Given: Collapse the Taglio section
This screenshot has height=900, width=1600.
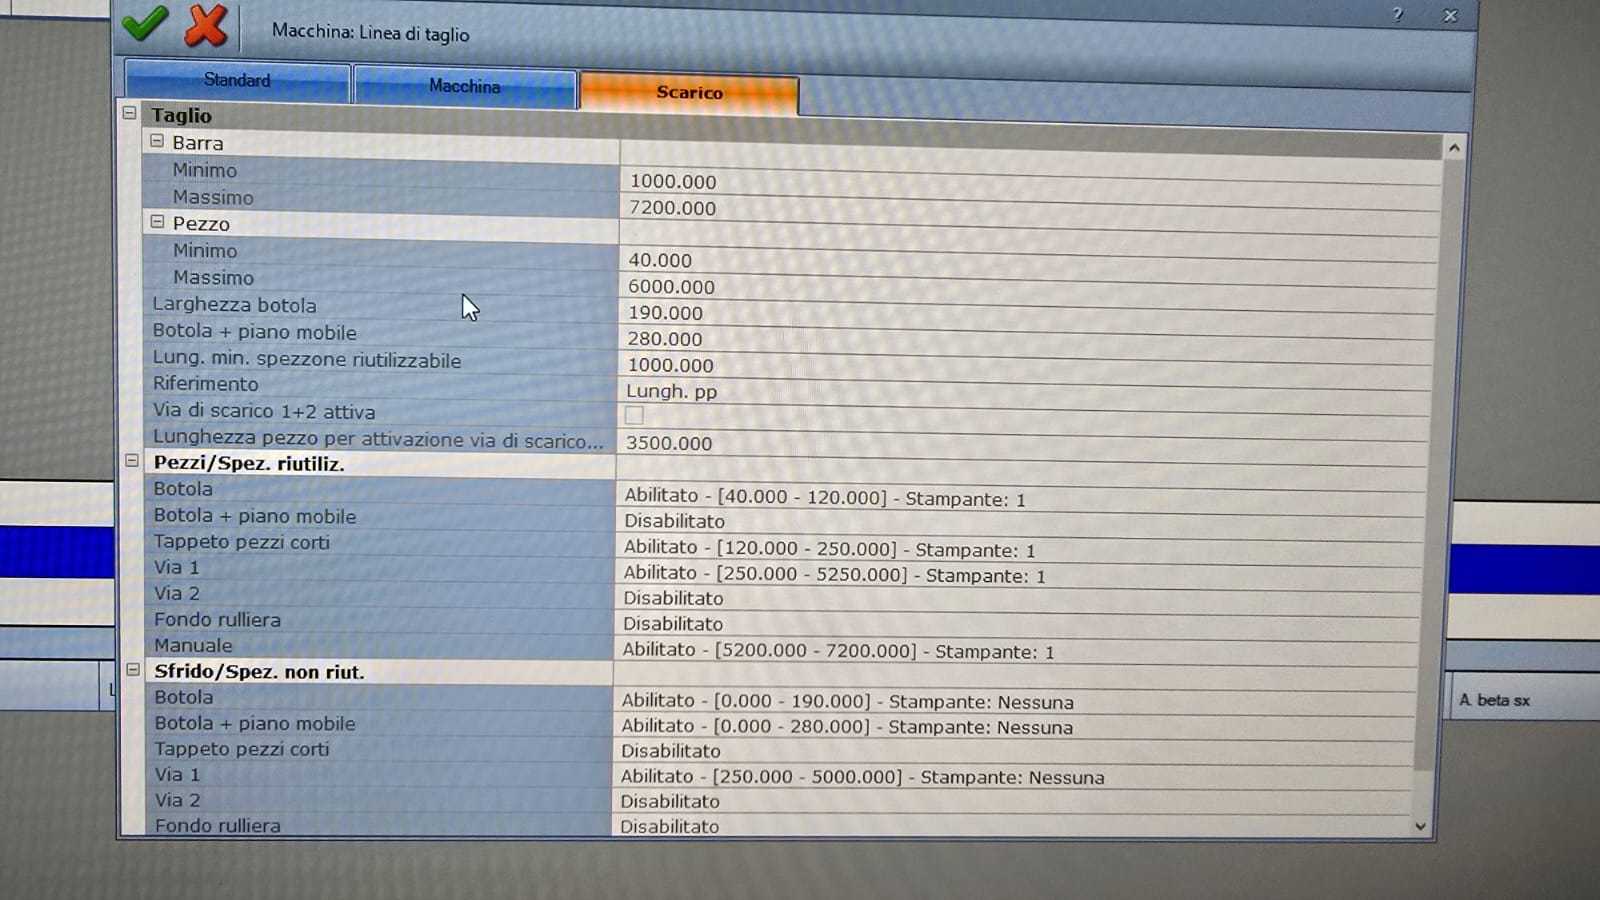Looking at the screenshot, I should coord(129,113).
